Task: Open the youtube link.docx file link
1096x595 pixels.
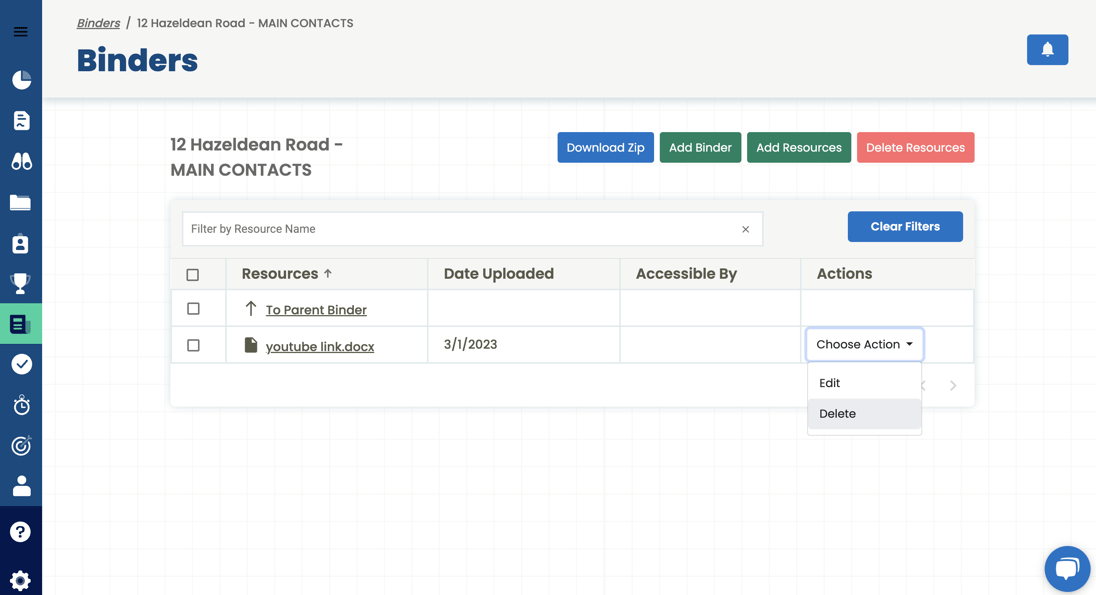Action: click(320, 347)
